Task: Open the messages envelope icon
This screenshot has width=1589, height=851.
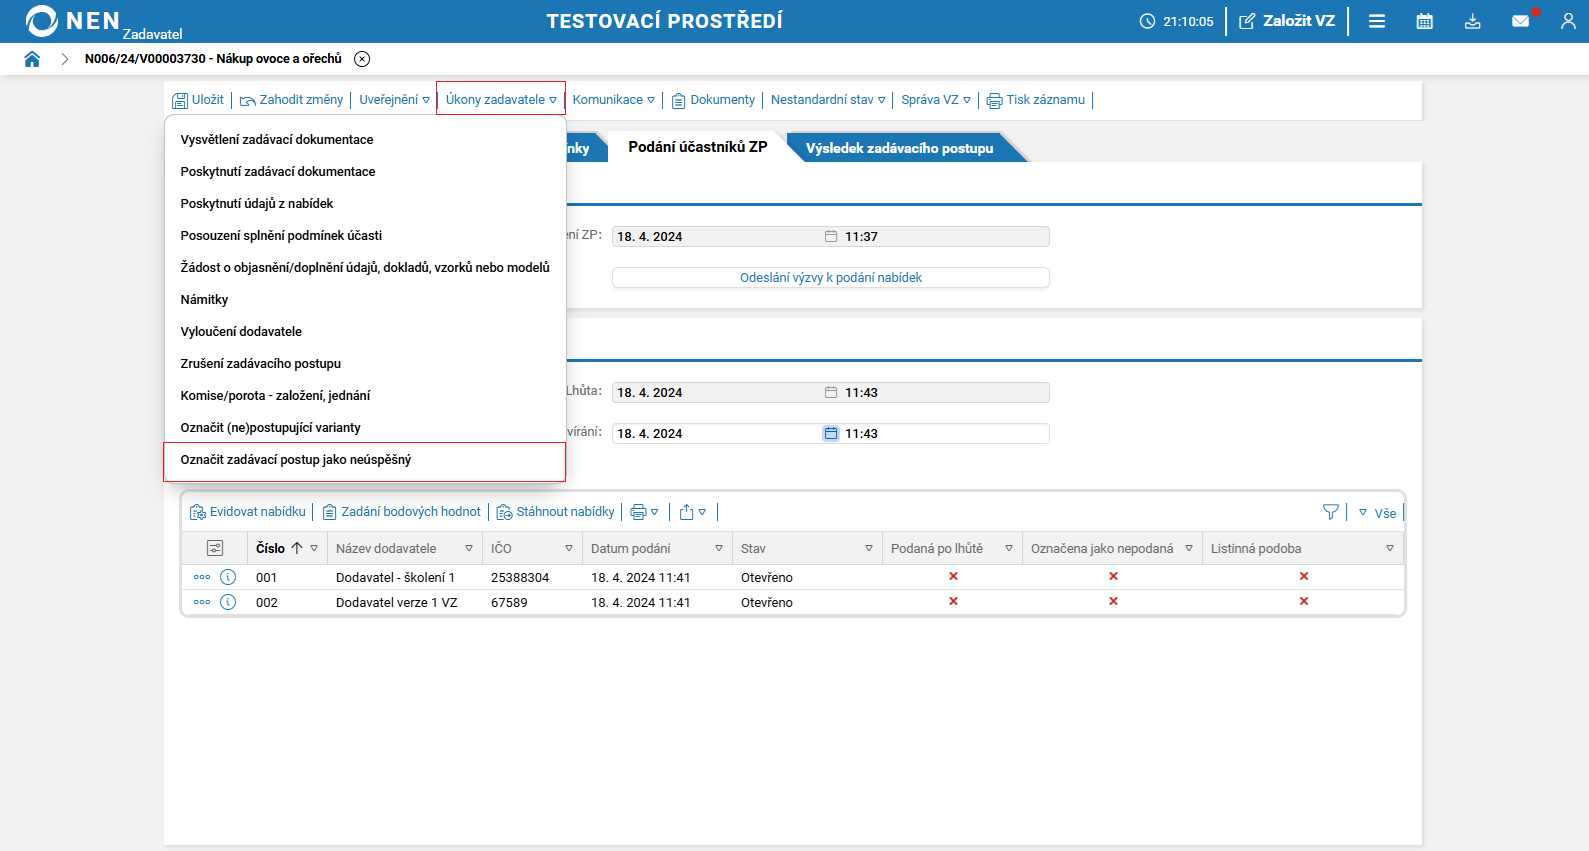Action: [1520, 21]
